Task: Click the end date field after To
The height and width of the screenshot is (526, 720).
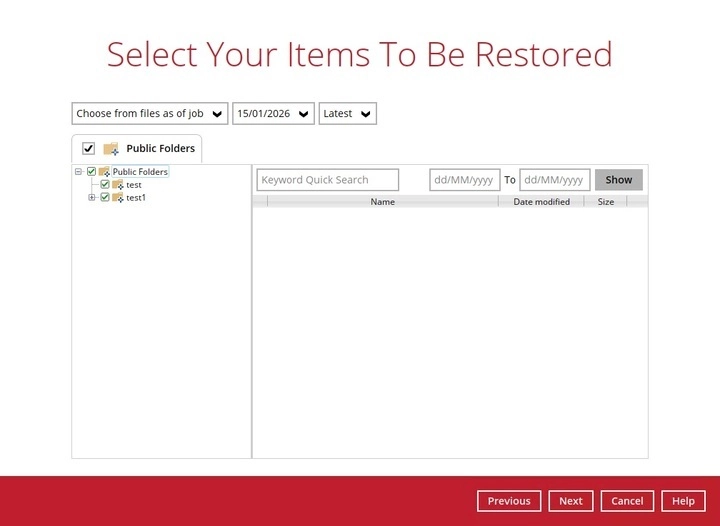Action: 555,180
